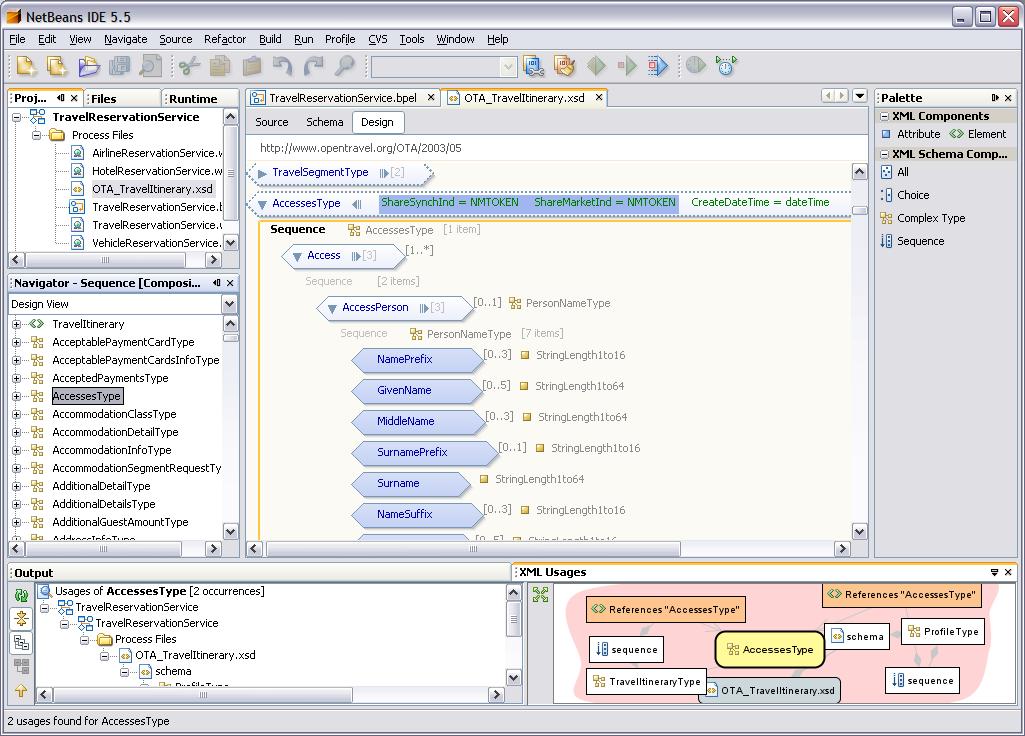The height and width of the screenshot is (736, 1025).
Task: Select Complex Type in the Palette
Action: (923, 218)
